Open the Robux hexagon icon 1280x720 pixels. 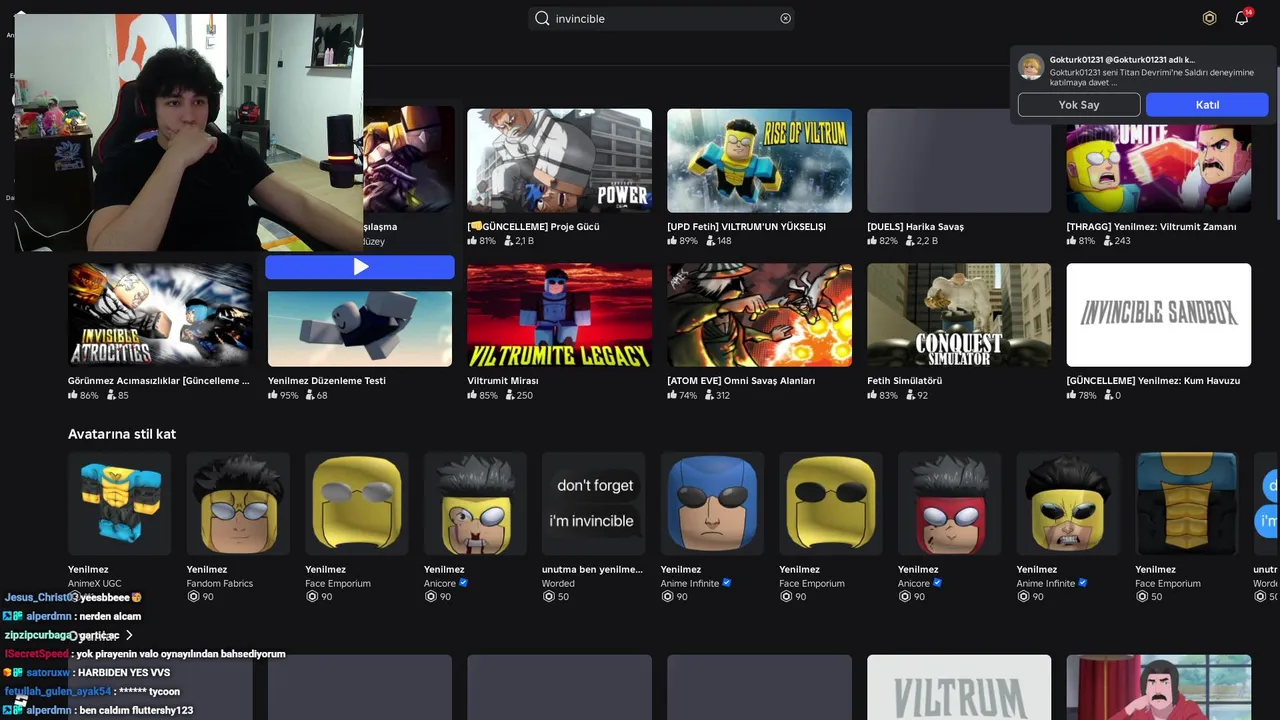[1209, 18]
